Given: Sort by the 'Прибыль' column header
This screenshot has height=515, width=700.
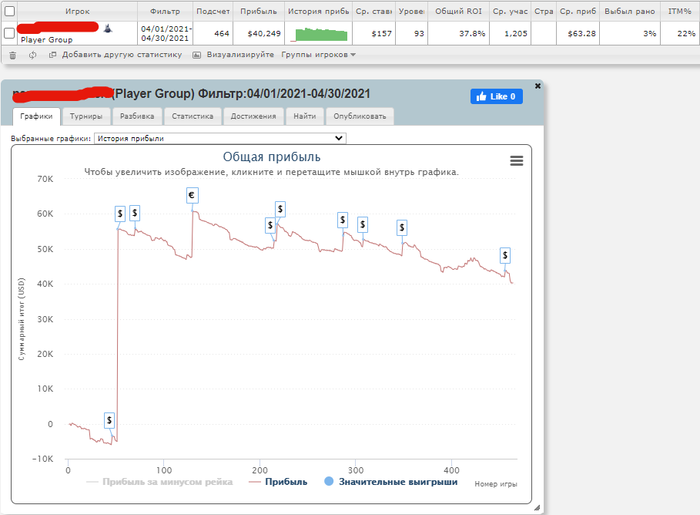Looking at the screenshot, I should (259, 11).
